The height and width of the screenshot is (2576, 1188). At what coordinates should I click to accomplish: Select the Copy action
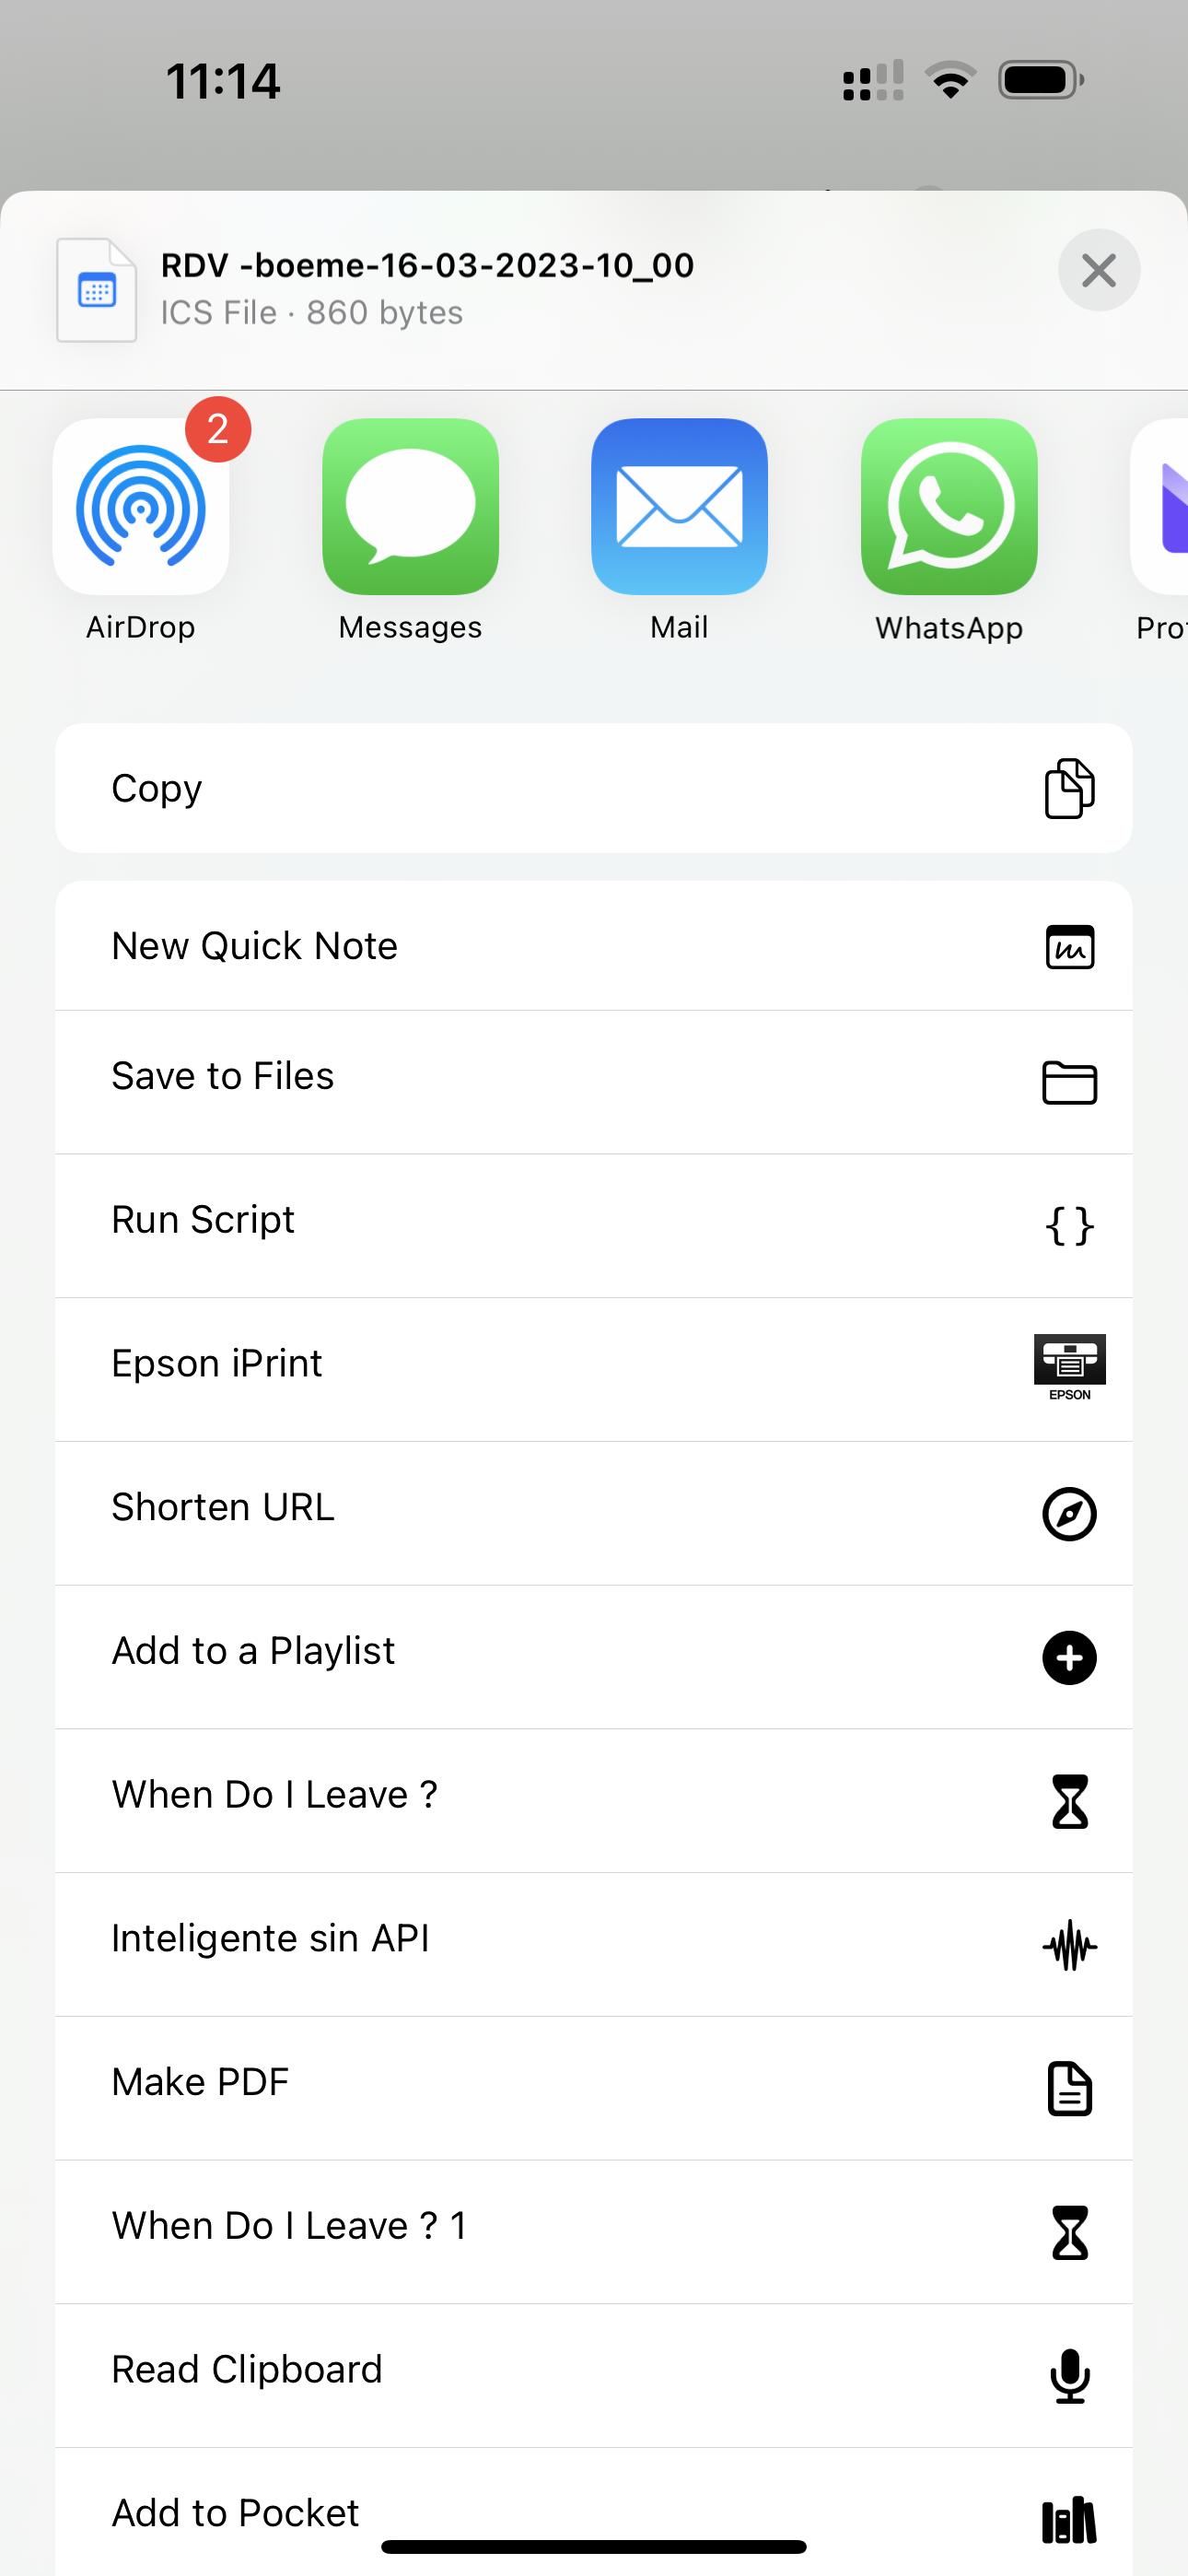[593, 788]
